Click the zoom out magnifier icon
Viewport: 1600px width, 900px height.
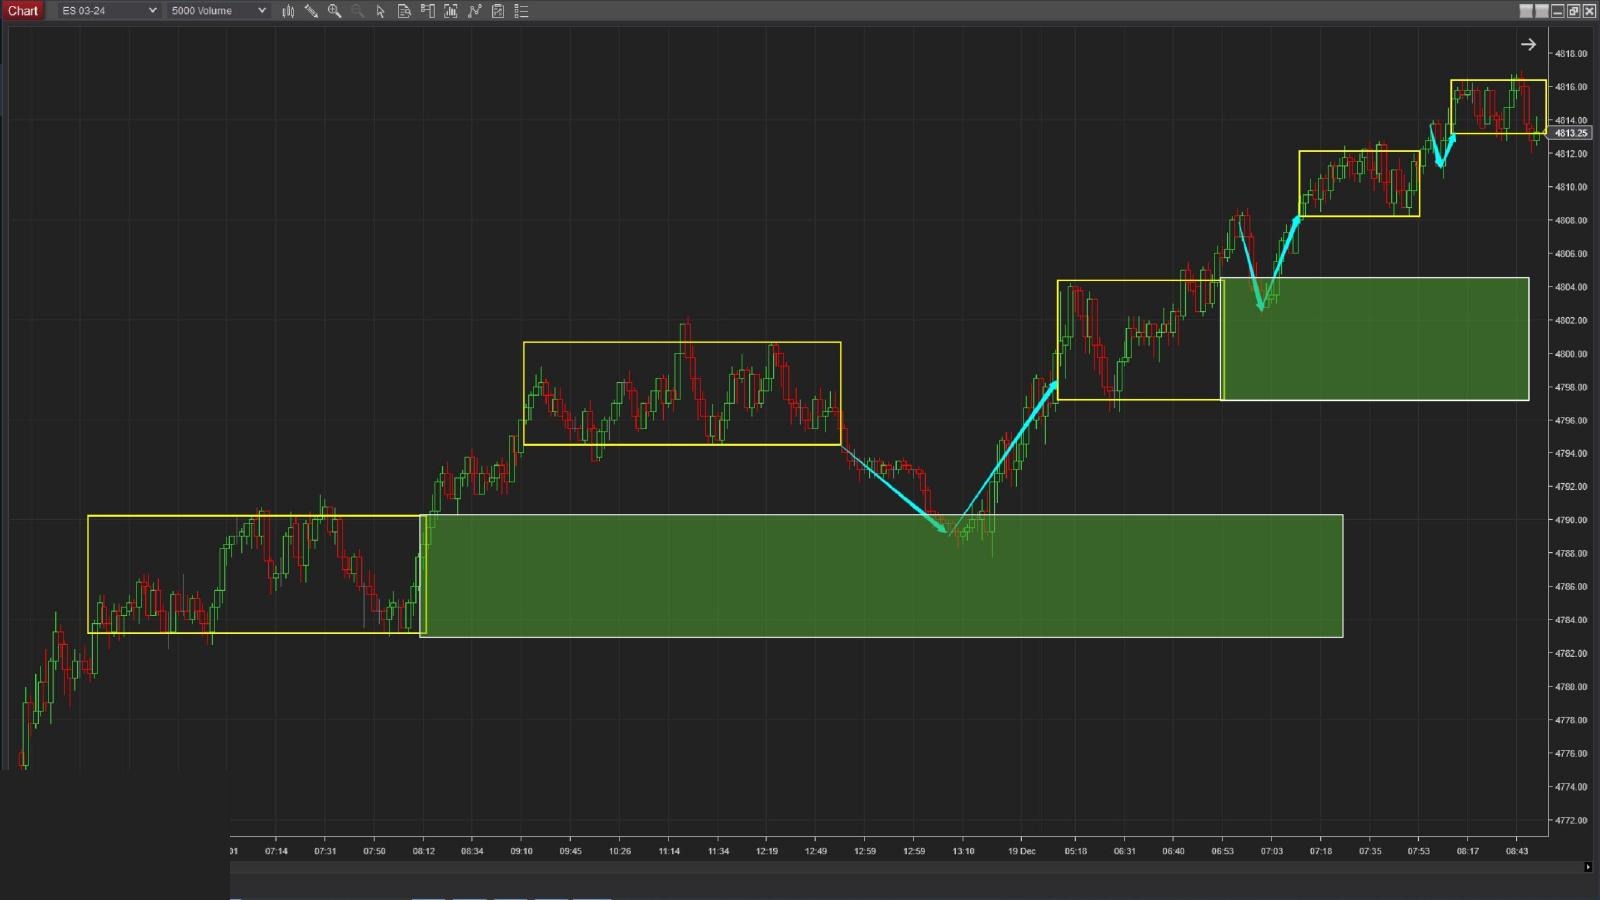click(x=357, y=11)
